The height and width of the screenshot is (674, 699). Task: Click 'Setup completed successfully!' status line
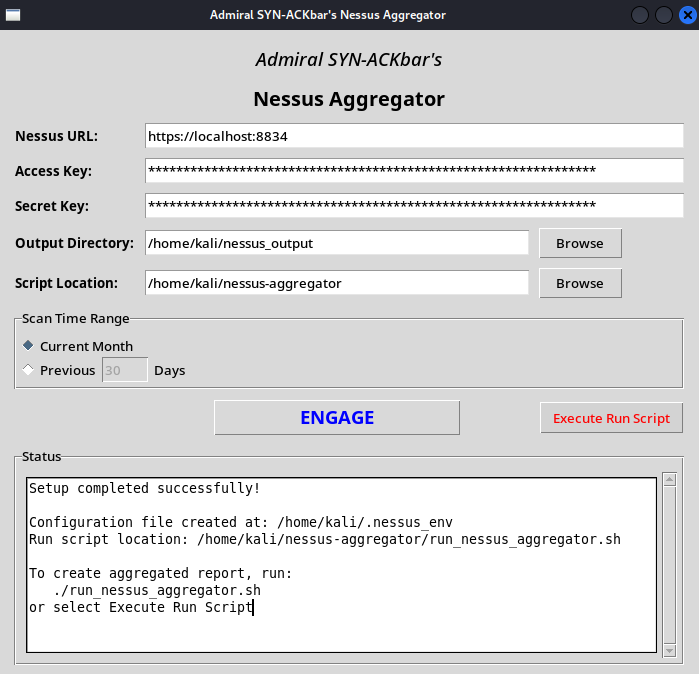coord(144,488)
